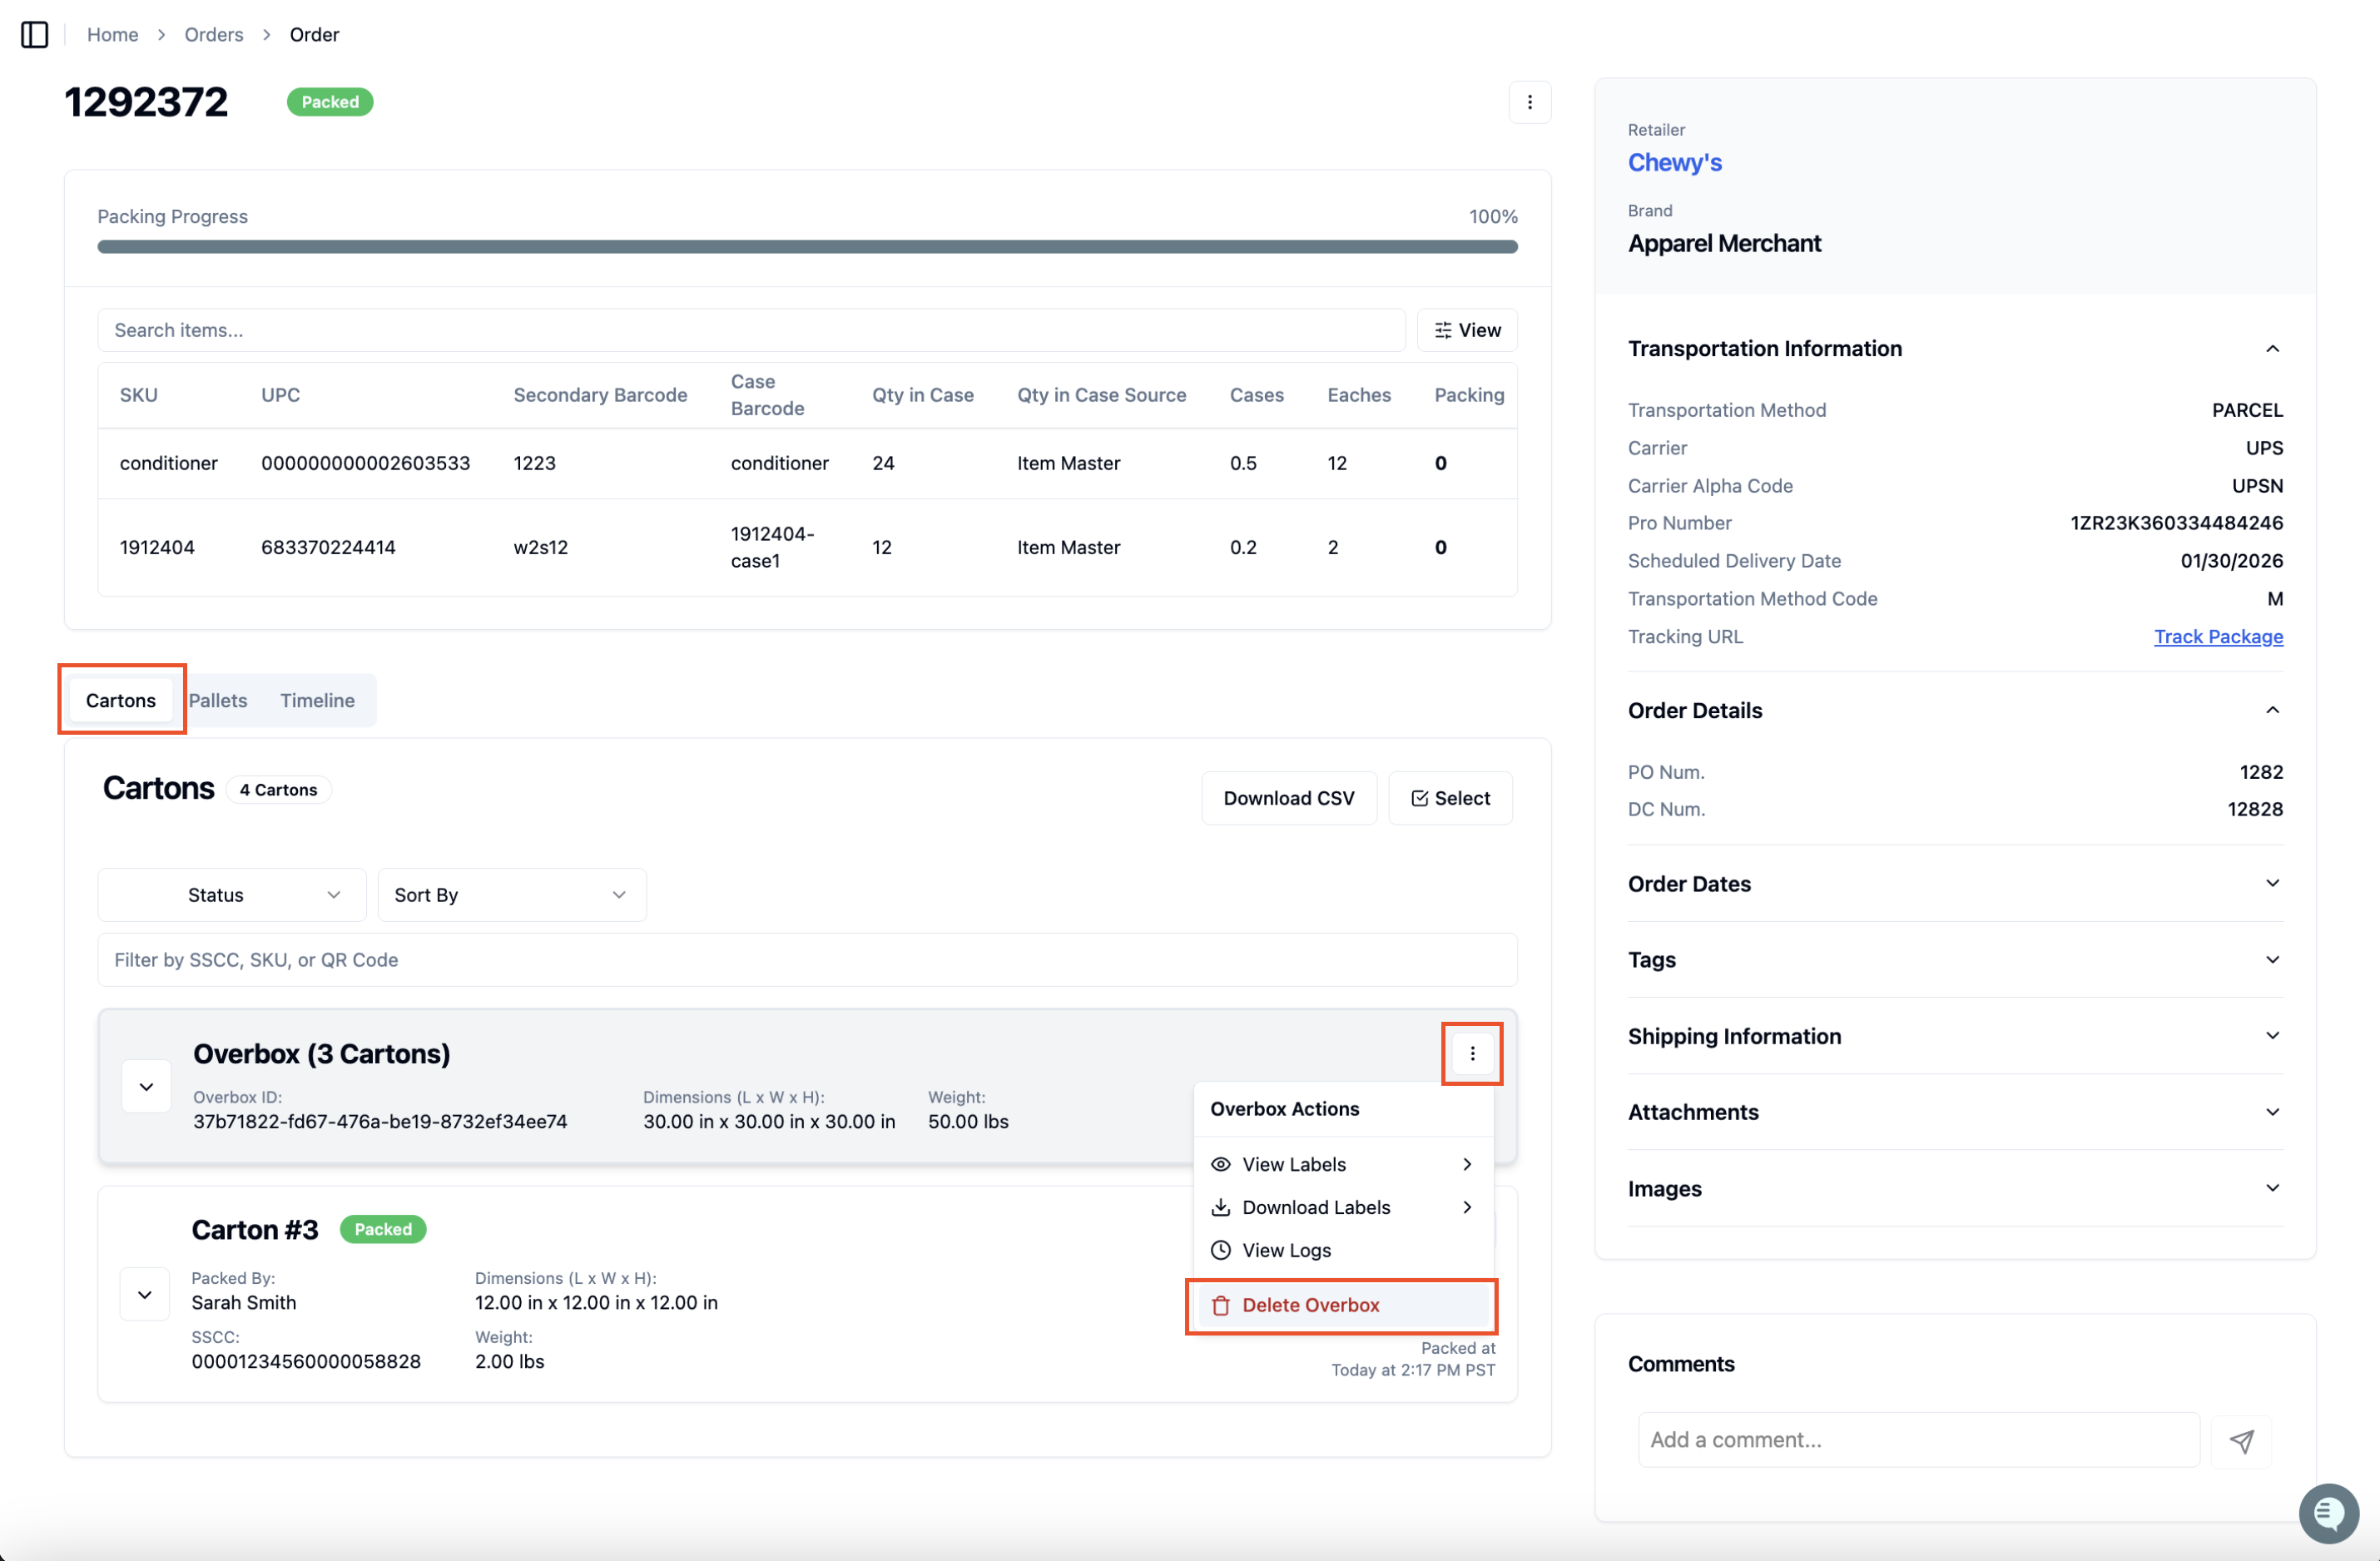Open View Labels submenu
The height and width of the screenshot is (1561, 2380).
coord(1343,1164)
